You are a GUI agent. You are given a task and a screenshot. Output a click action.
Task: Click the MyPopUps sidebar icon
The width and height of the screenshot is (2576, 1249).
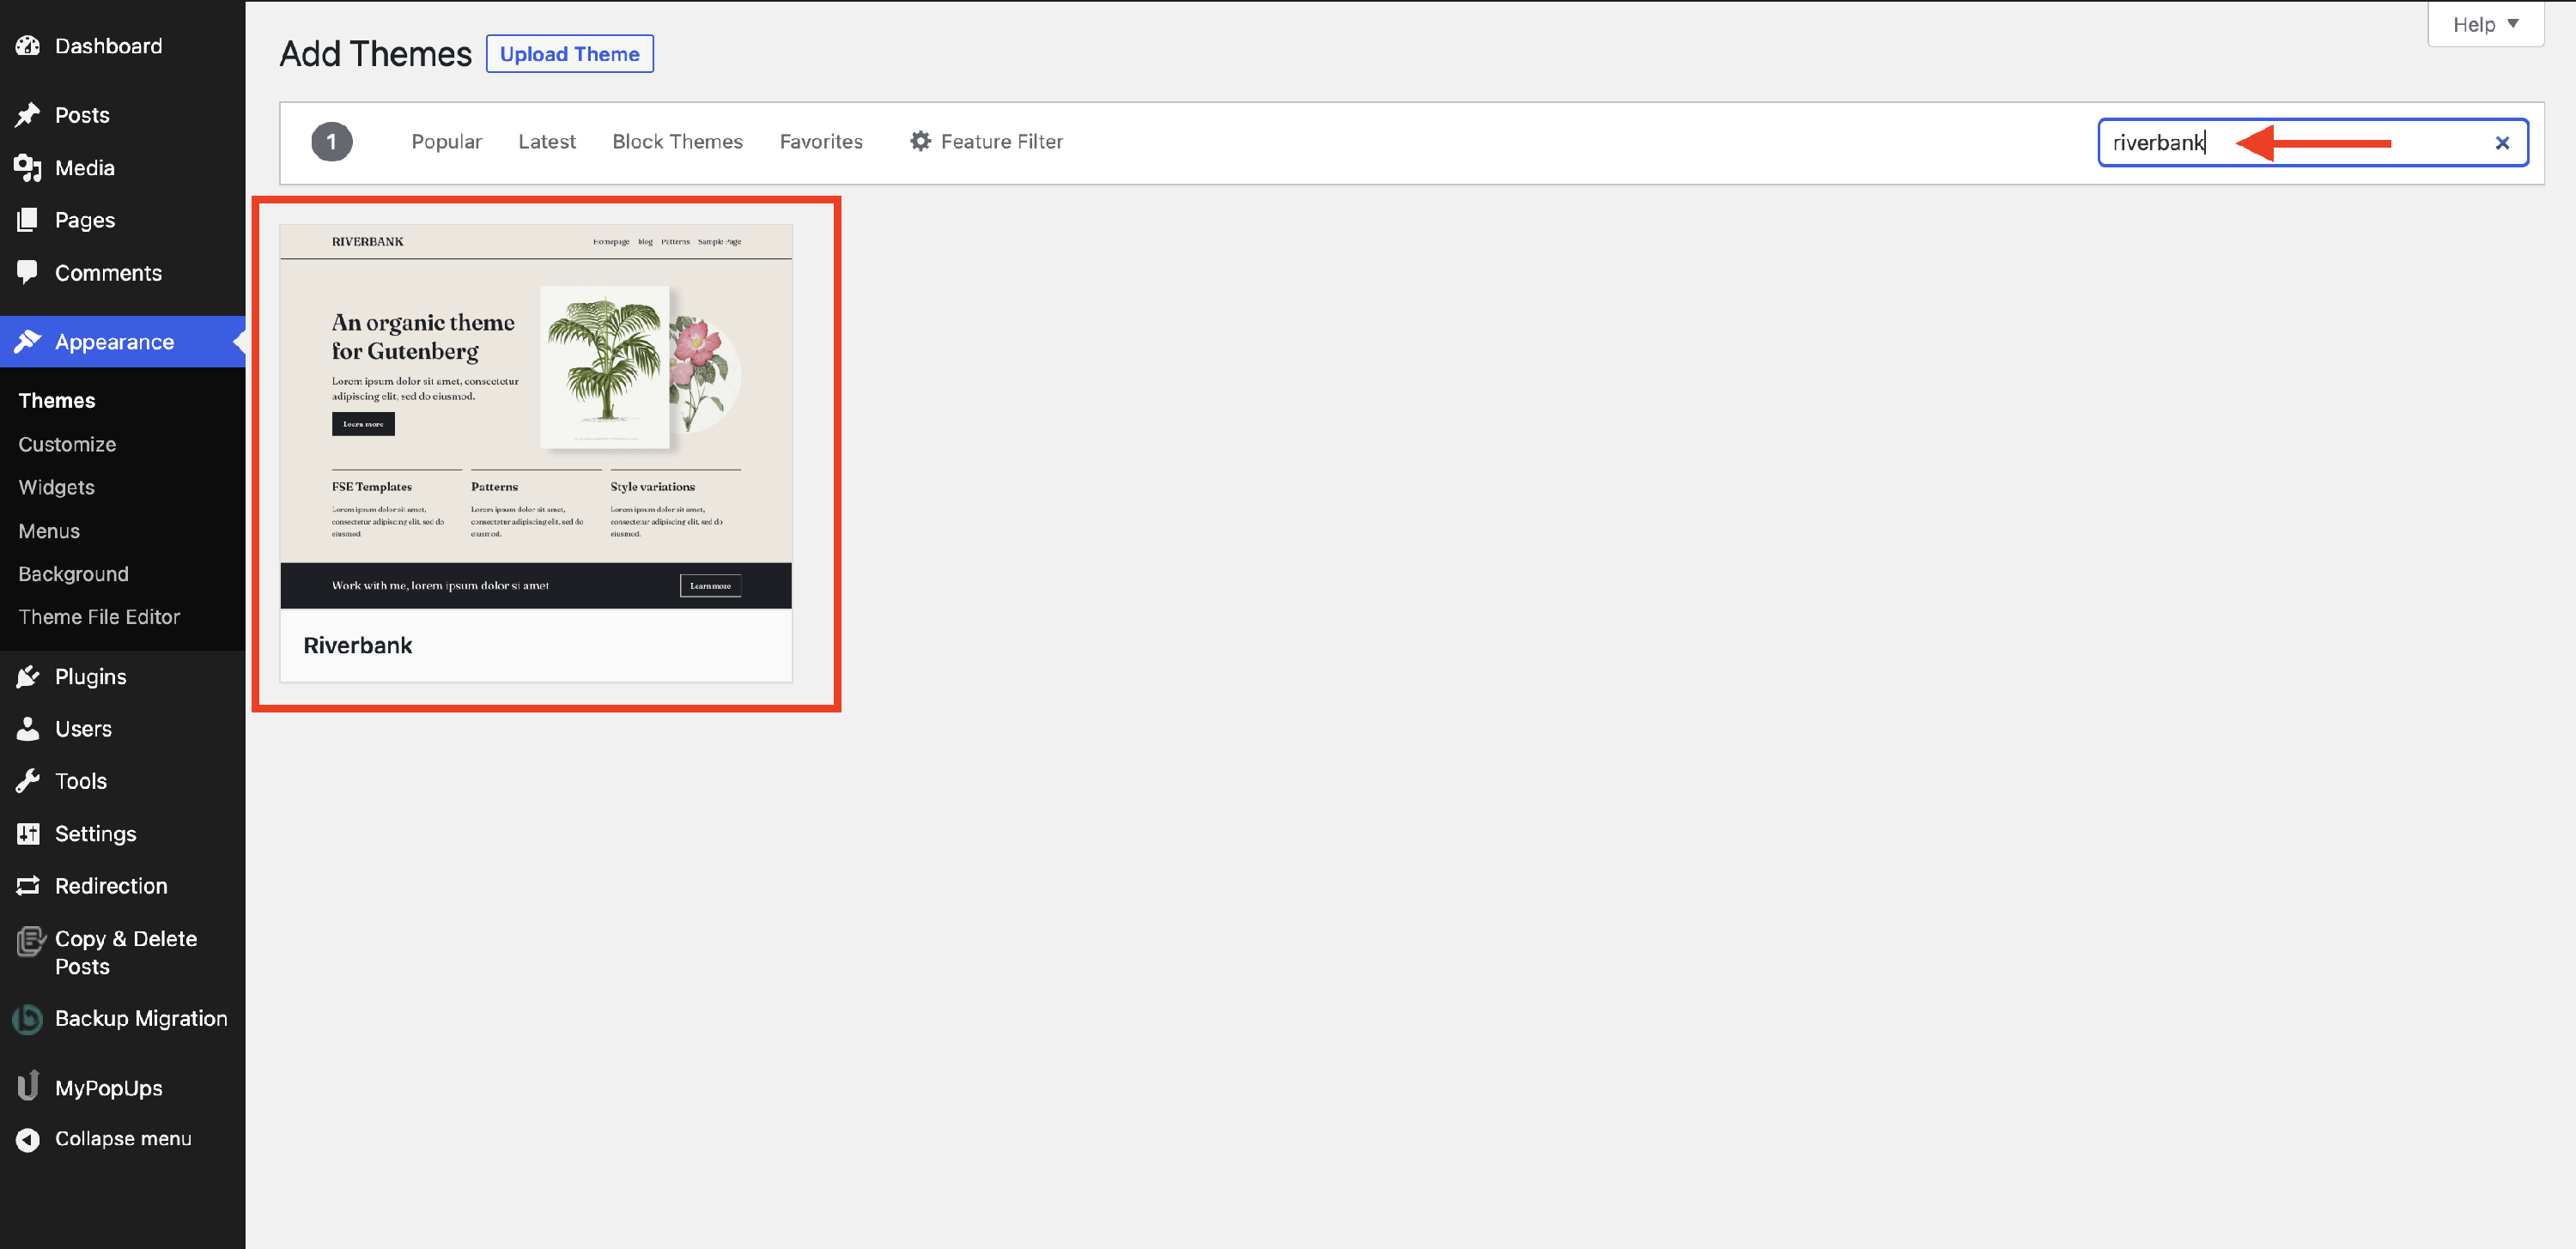[x=28, y=1087]
